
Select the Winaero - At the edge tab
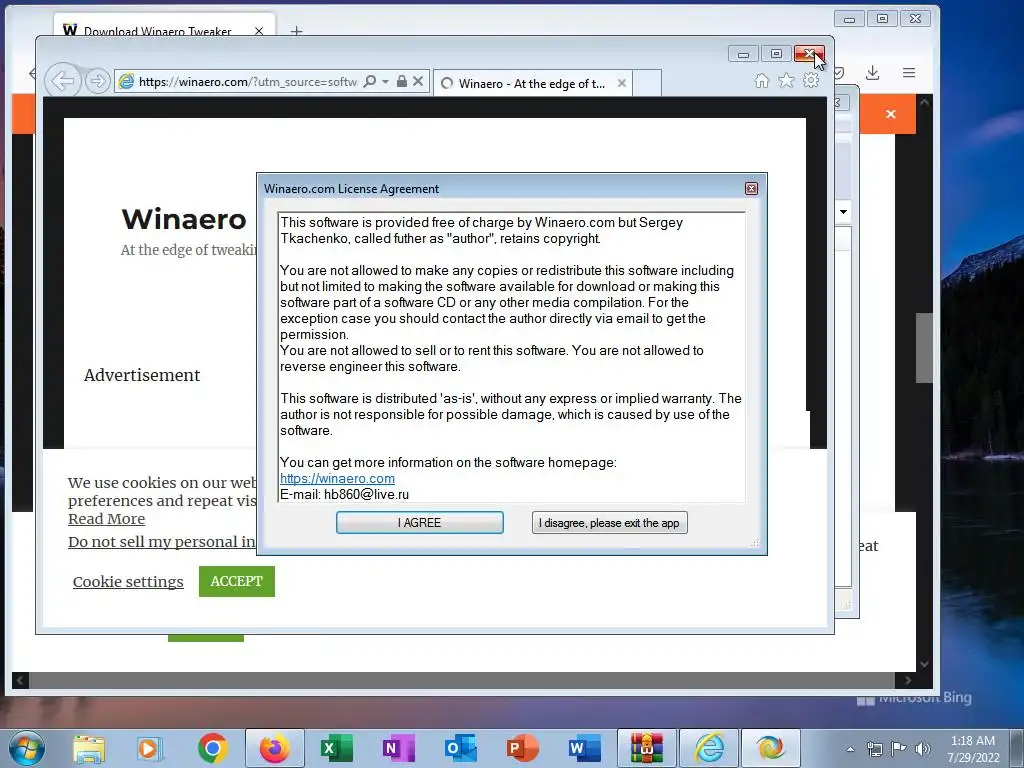532,84
